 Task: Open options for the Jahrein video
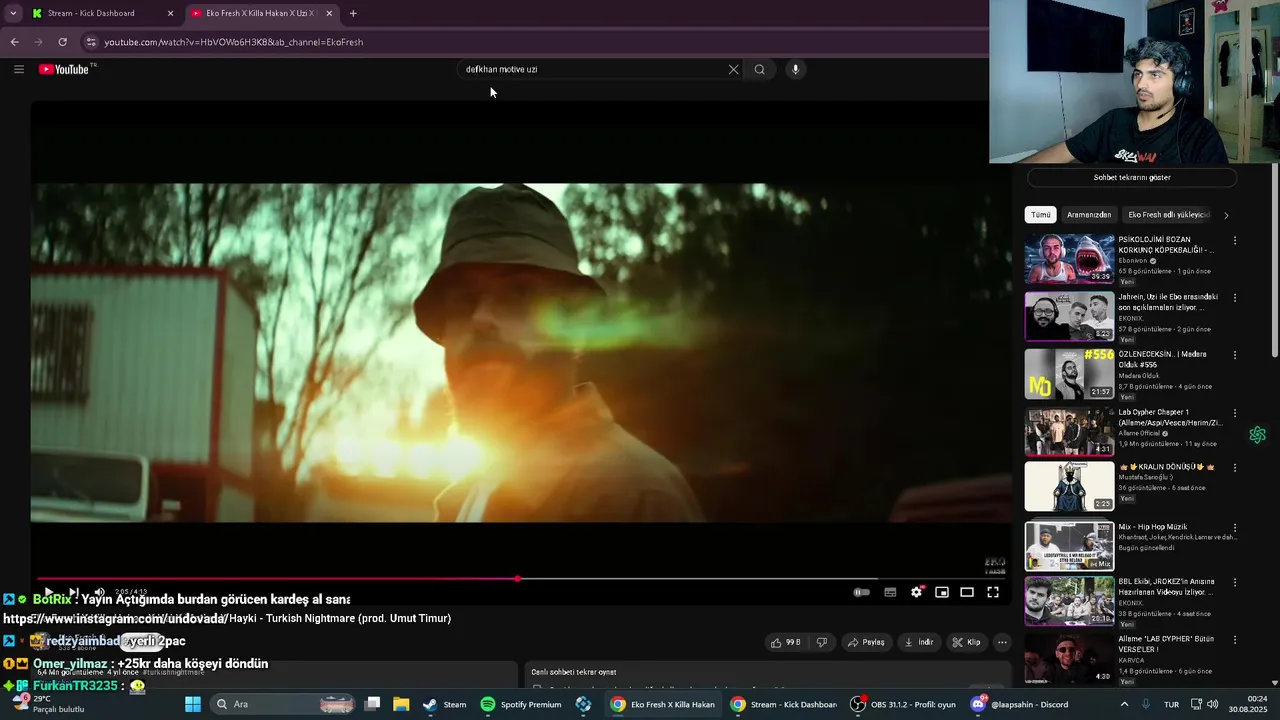click(1235, 298)
